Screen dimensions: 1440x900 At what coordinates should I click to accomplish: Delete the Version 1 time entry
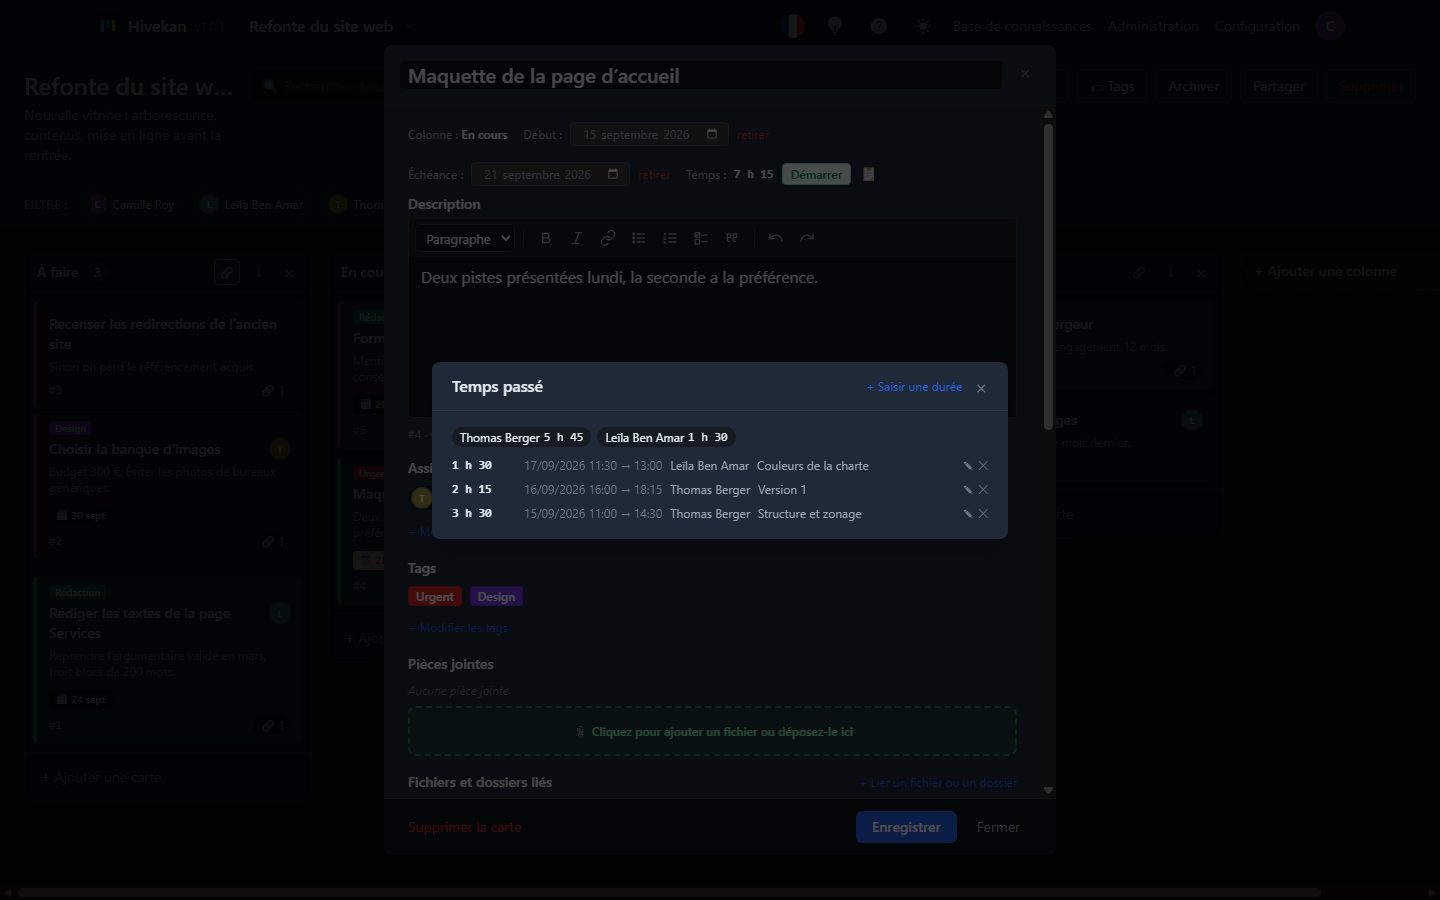click(983, 490)
